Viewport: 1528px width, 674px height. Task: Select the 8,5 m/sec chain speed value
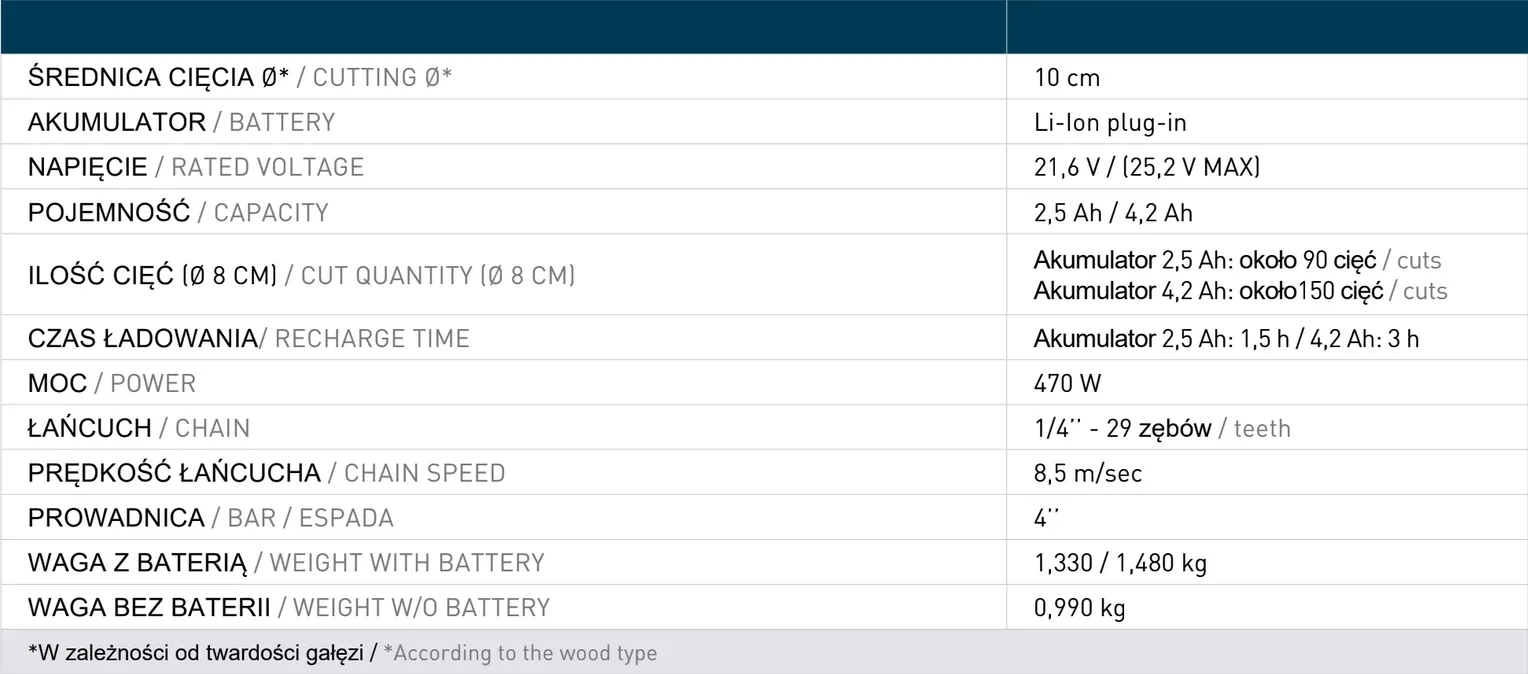pyautogui.click(x=1088, y=473)
